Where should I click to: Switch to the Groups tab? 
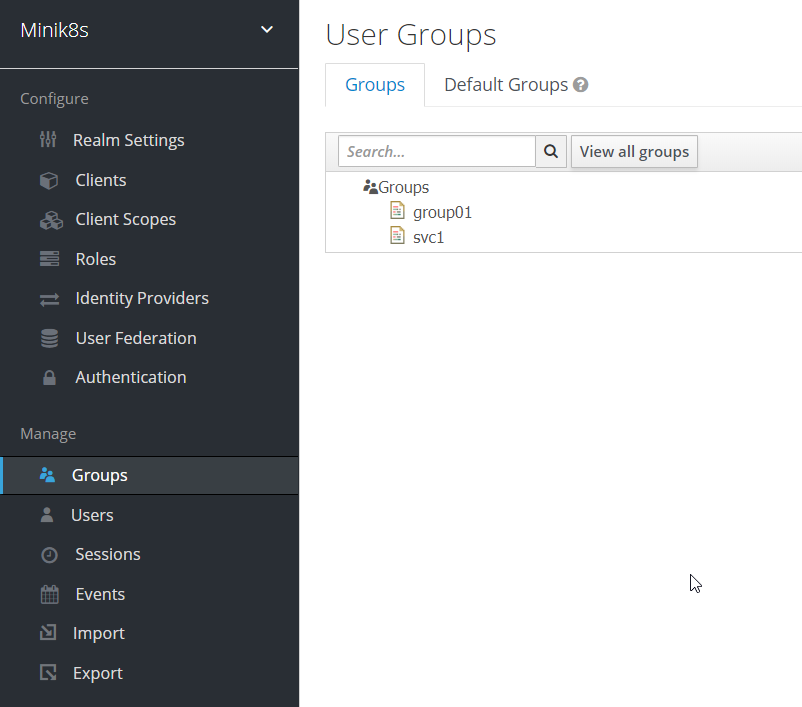pyautogui.click(x=375, y=85)
